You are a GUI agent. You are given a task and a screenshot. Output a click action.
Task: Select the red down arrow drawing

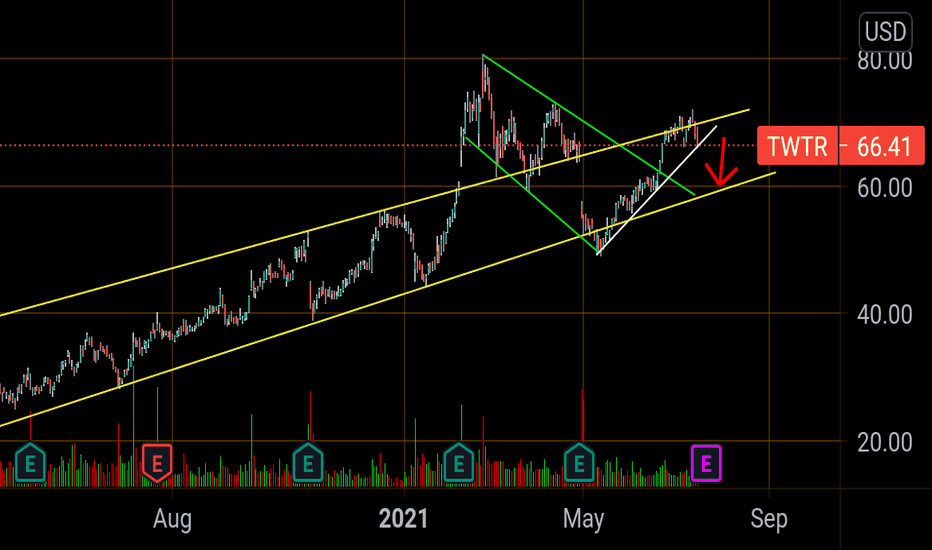(x=721, y=162)
